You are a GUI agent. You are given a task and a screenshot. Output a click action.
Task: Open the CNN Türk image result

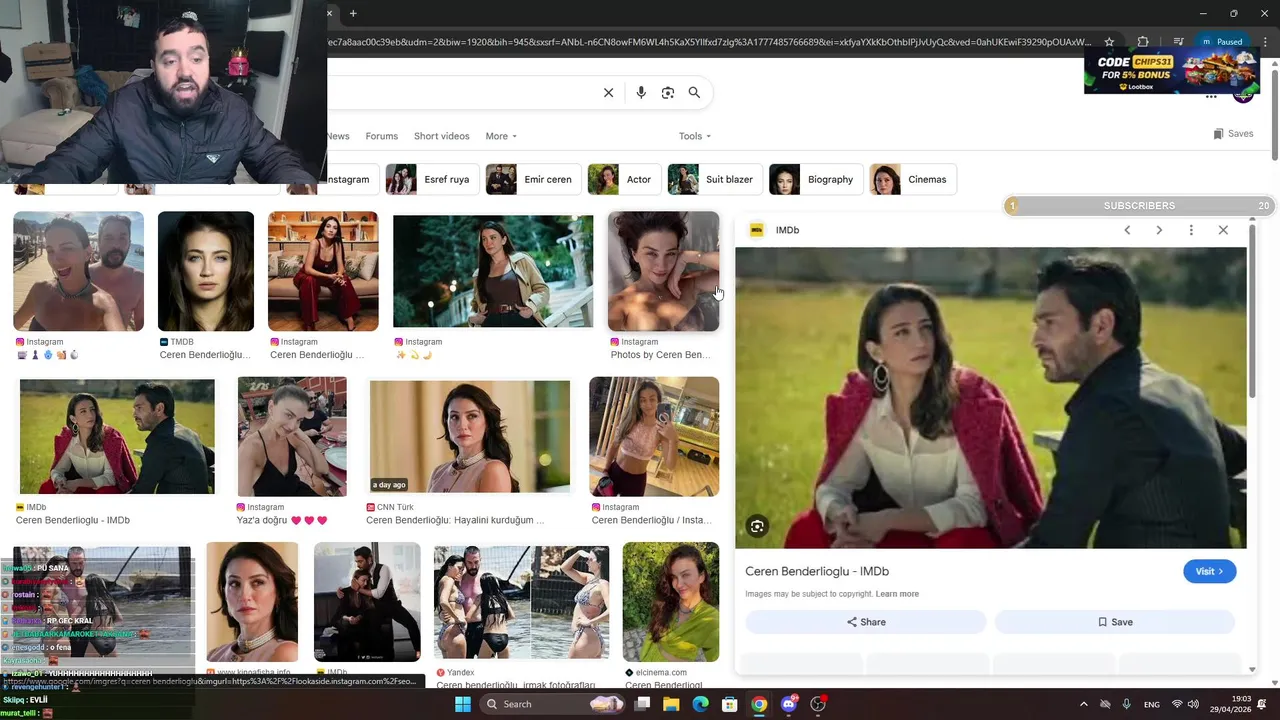tap(470, 437)
